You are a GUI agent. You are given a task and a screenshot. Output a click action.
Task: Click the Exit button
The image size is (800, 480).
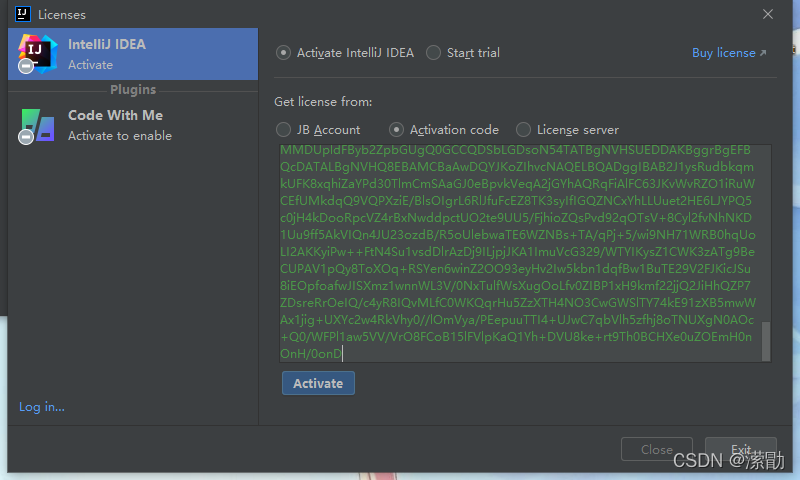[741, 449]
